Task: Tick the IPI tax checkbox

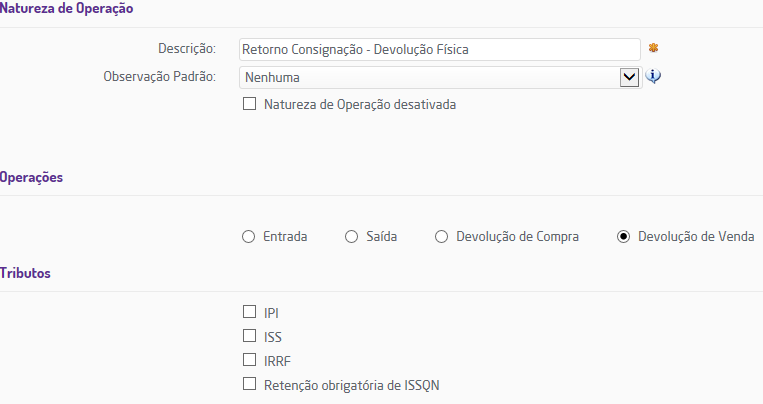Action: (x=250, y=313)
